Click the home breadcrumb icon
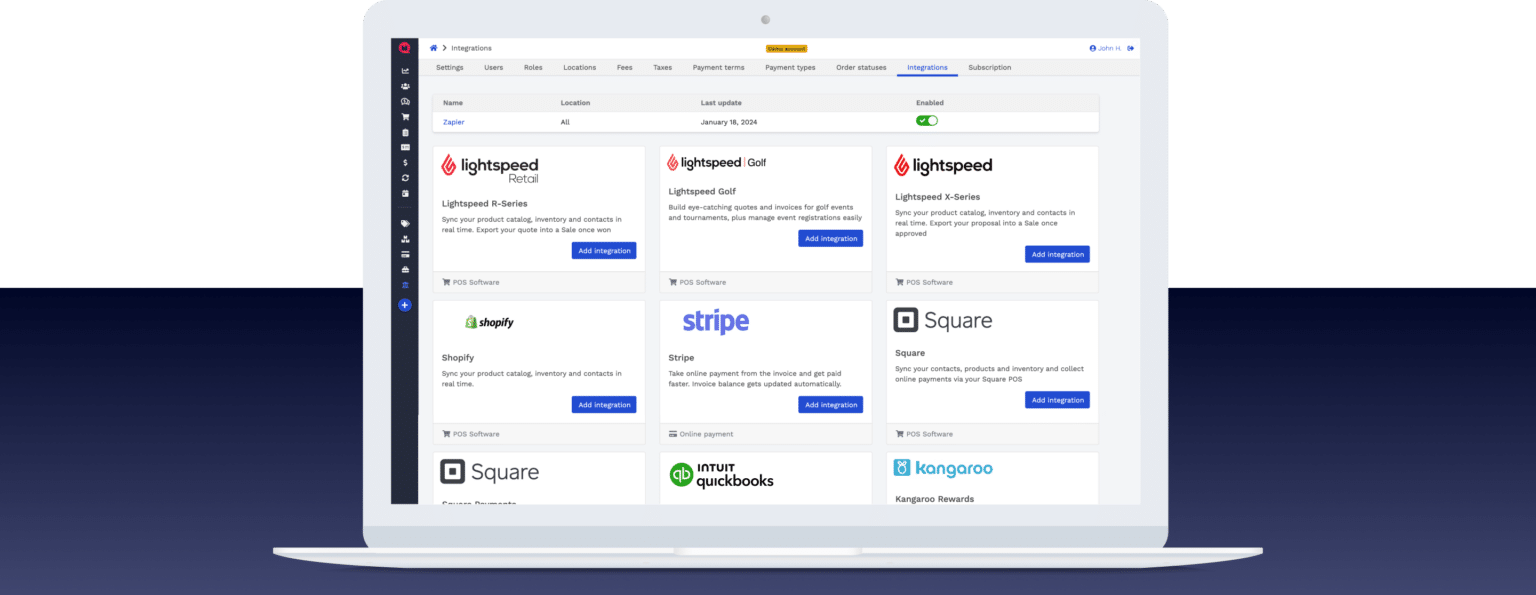 (x=433, y=47)
